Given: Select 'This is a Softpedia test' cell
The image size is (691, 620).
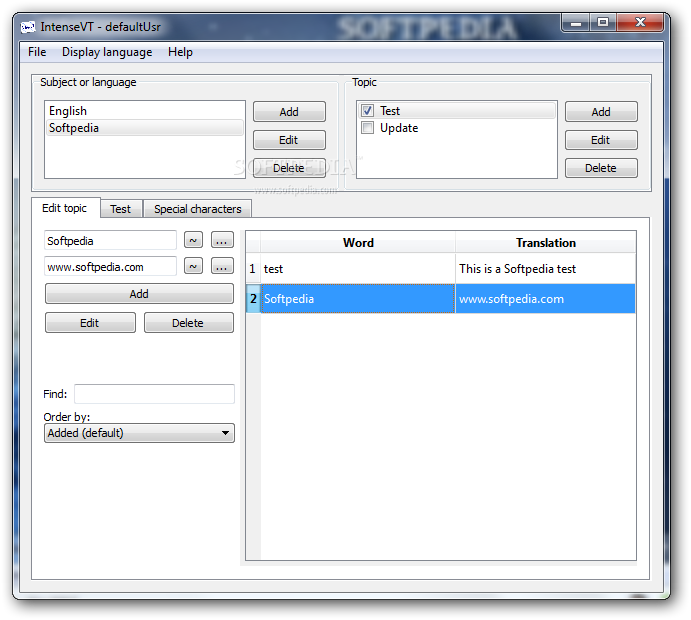Looking at the screenshot, I should [546, 268].
